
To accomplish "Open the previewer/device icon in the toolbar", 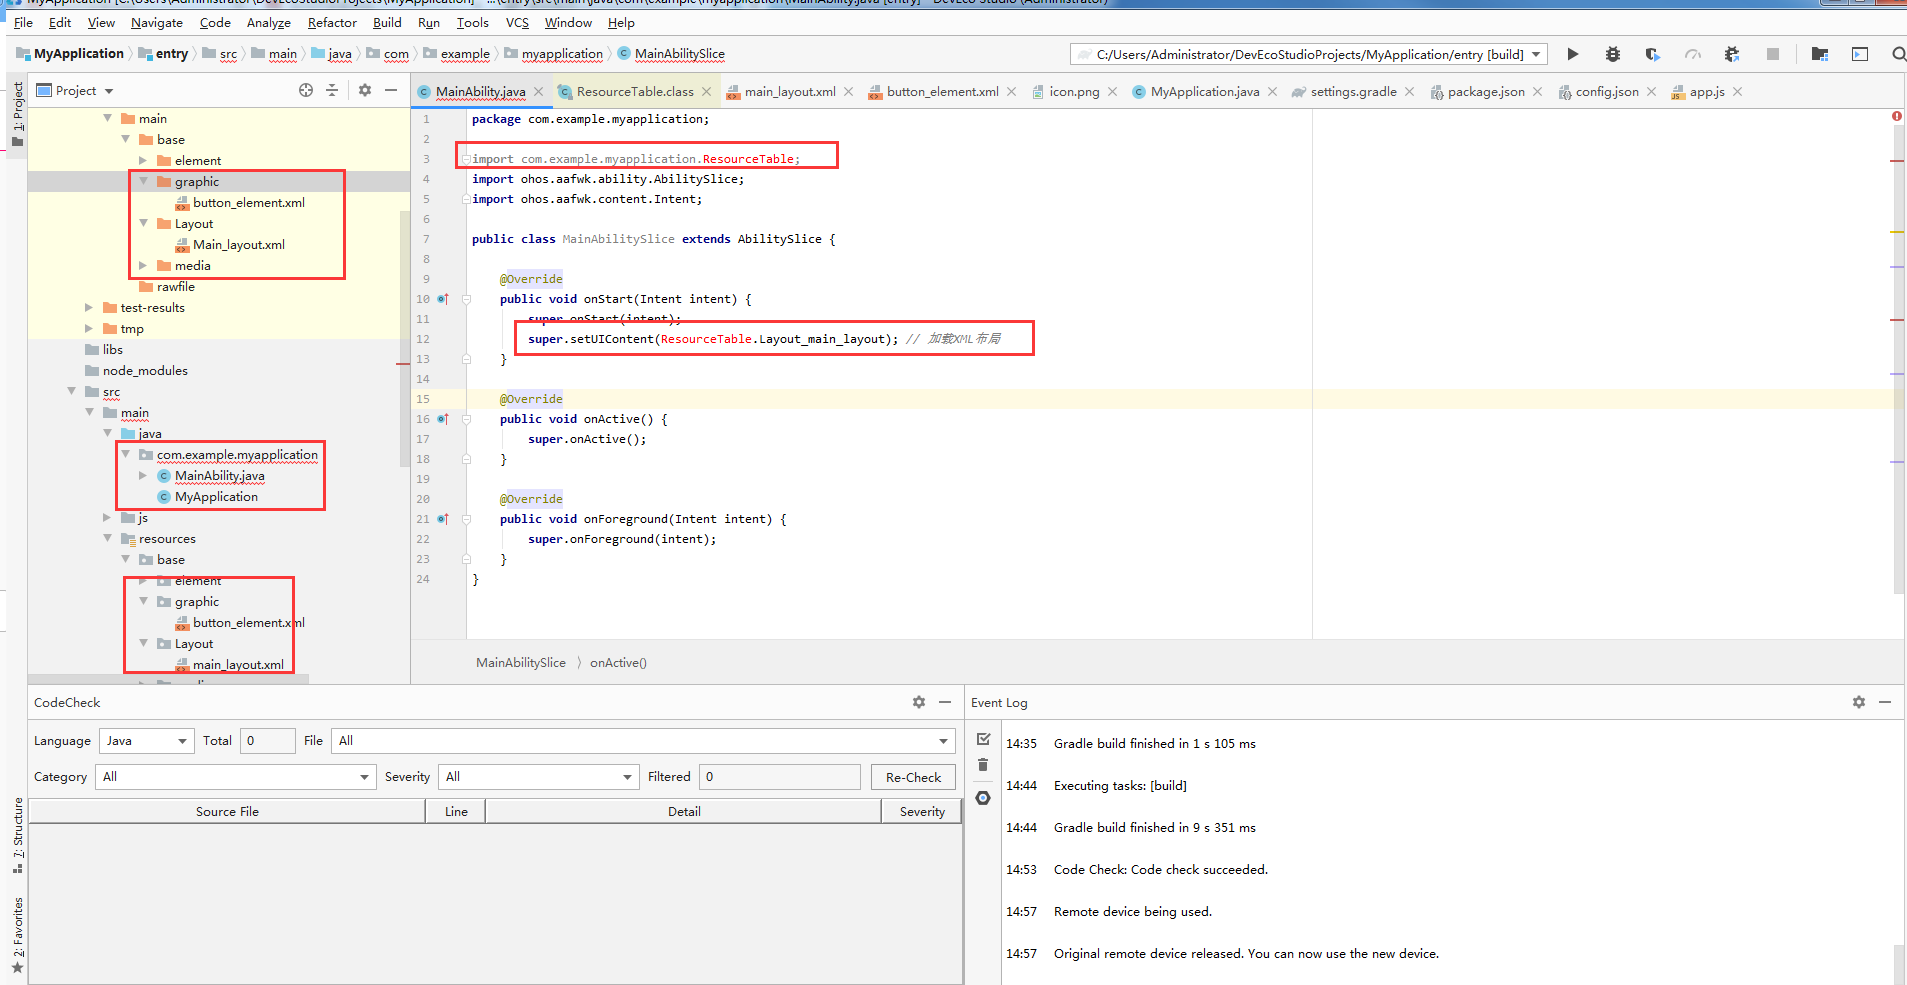I will pyautogui.click(x=1860, y=54).
